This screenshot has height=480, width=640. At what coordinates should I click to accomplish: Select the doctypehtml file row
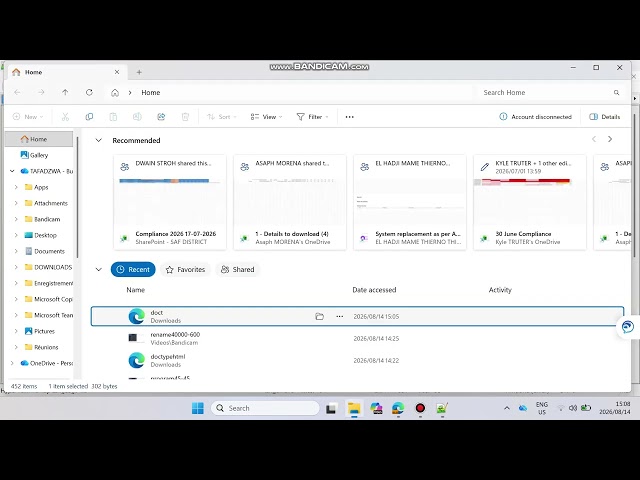(x=358, y=360)
